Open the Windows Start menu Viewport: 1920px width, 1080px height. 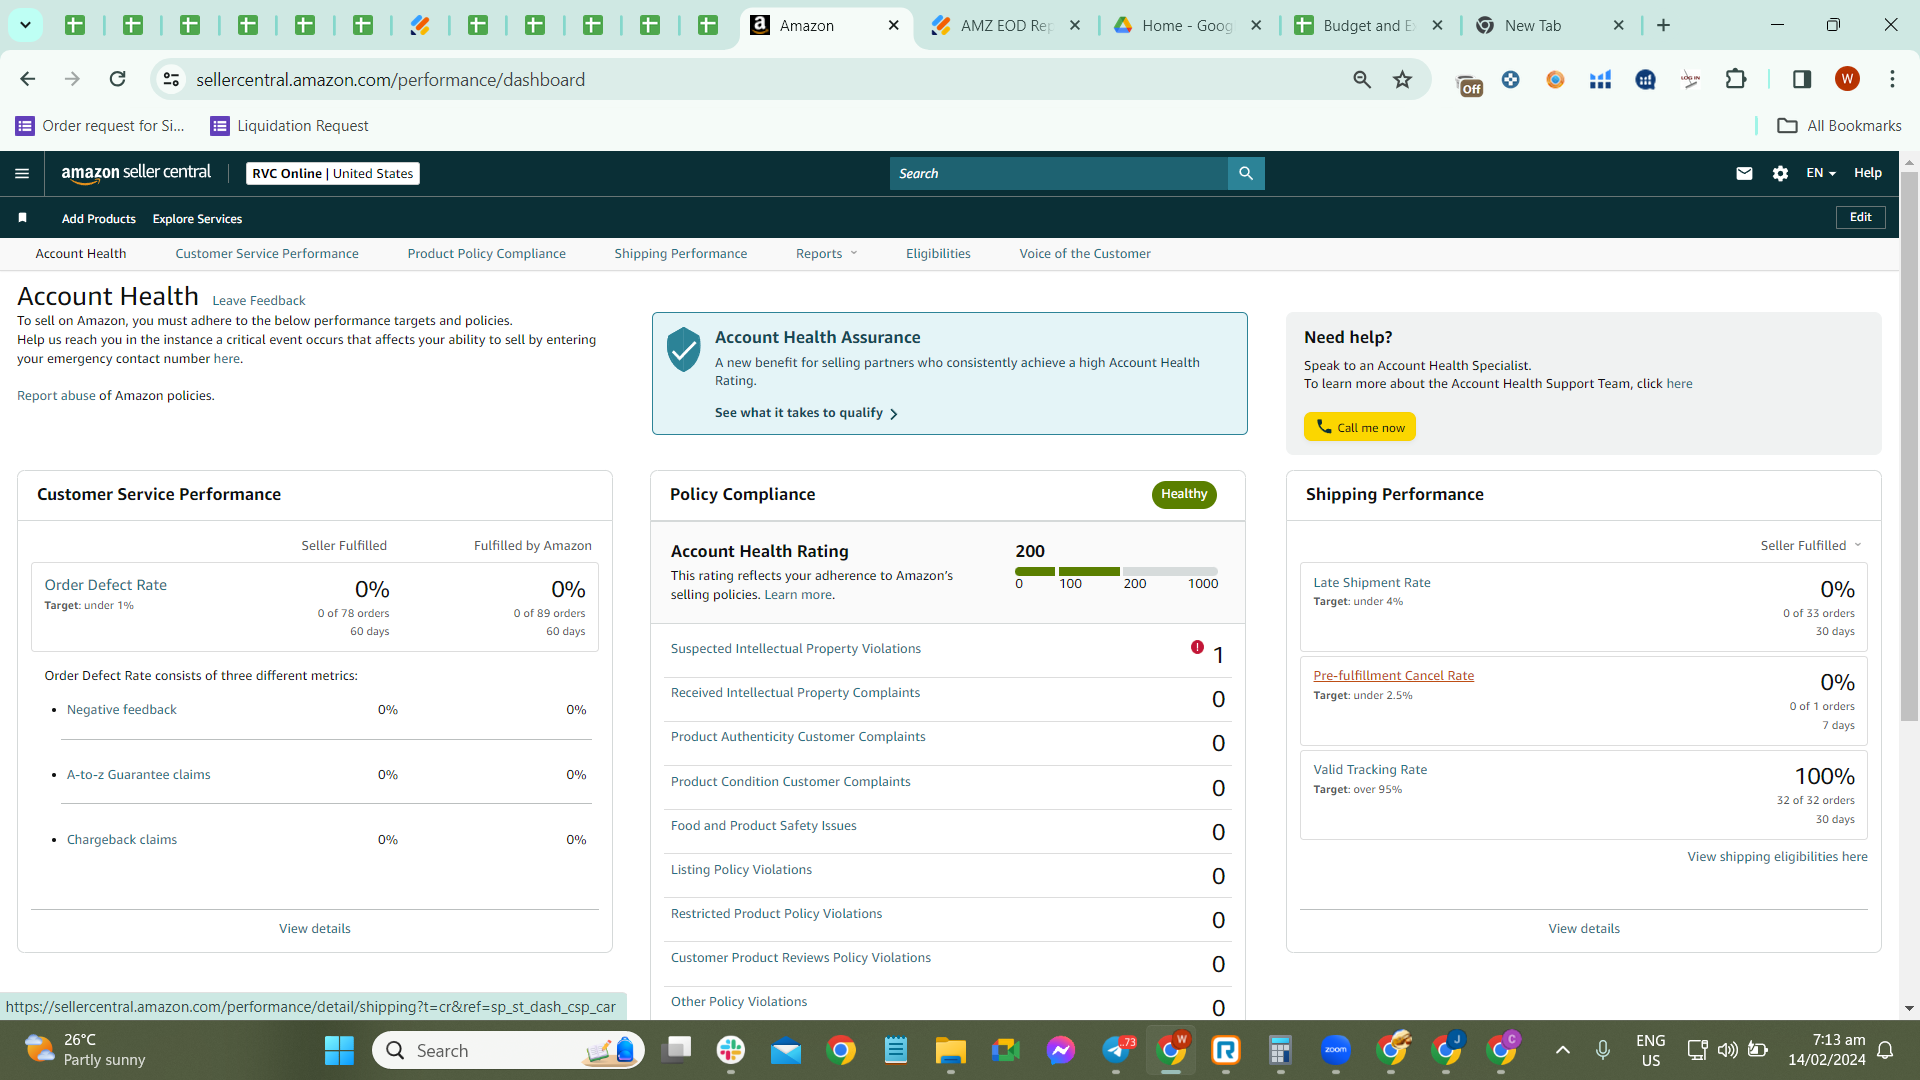coord(339,1050)
